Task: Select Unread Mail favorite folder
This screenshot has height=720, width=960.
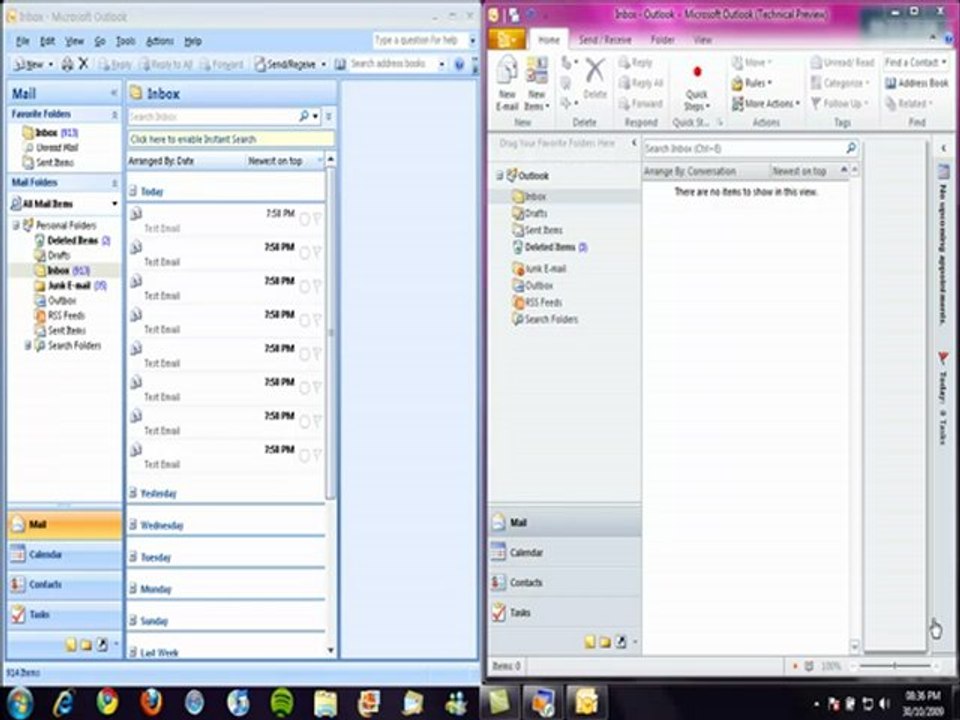Action: pyautogui.click(x=50, y=148)
